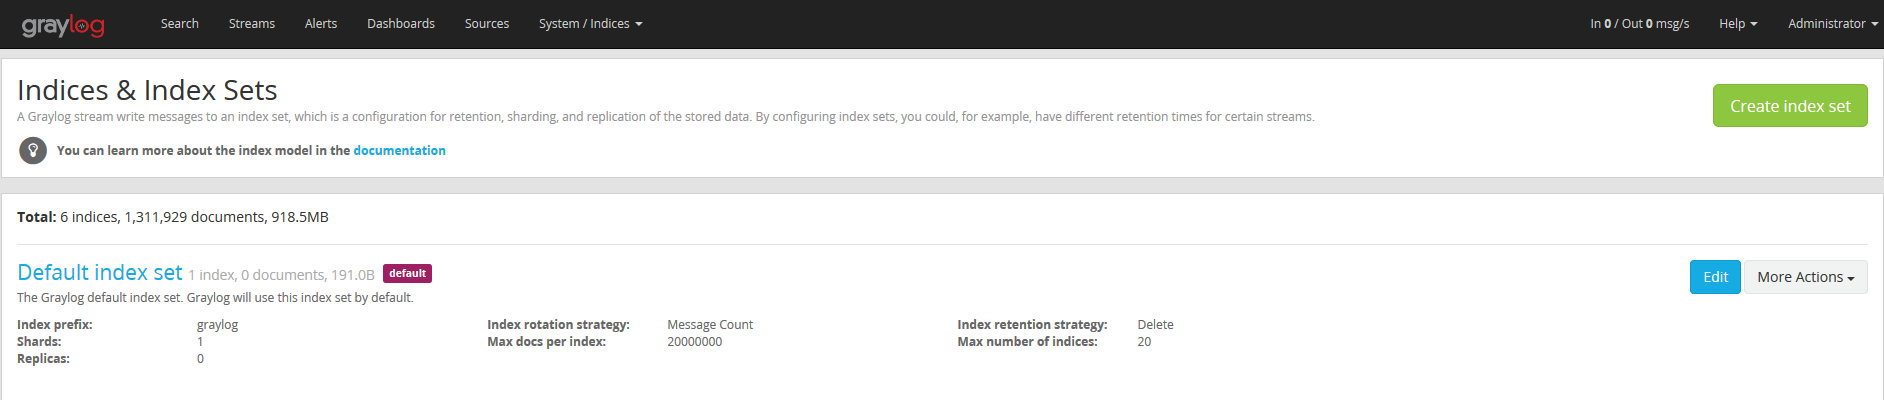
Task: Go to the Streams page
Action: [252, 23]
